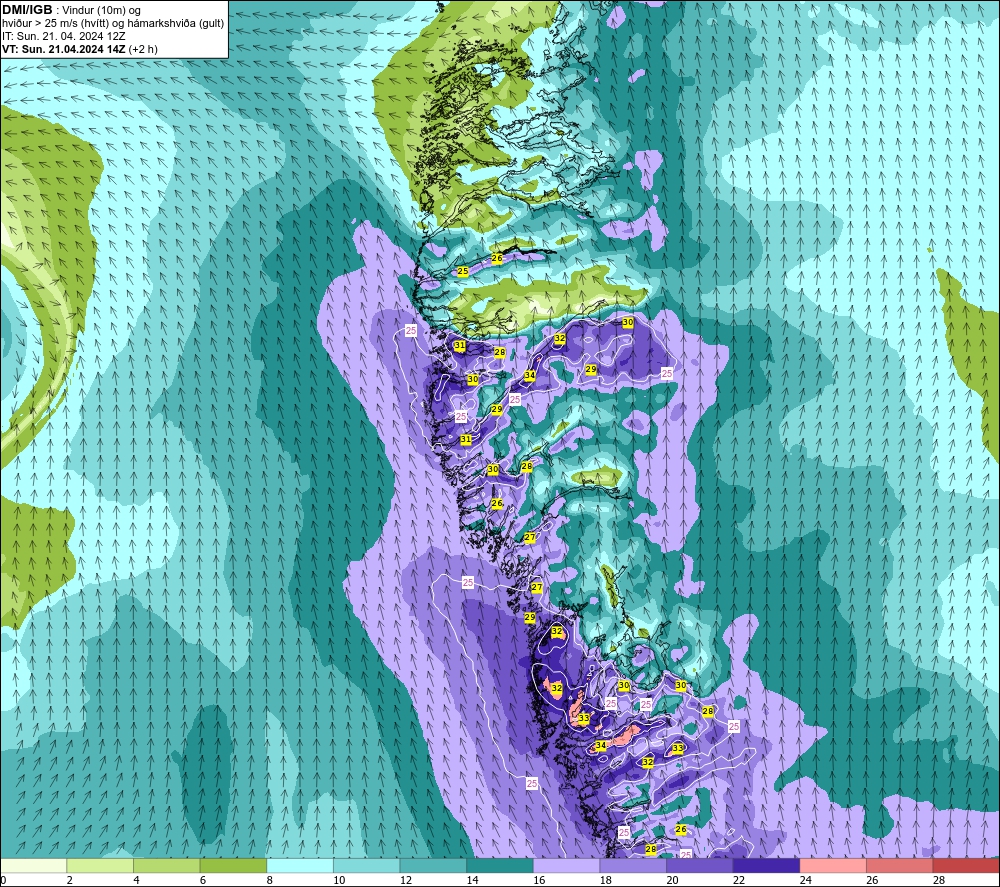Click the 'IT: Sun. 21. 04. 2024 12Z' line

click(x=64, y=36)
